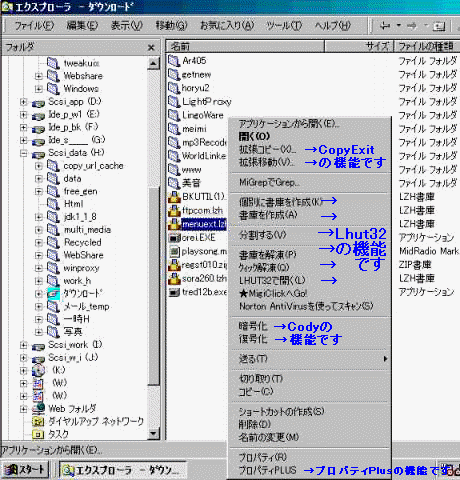Choose Norton AntiVirus scan in context menu
Viewport: 460px width, 480px height.
pyautogui.click(x=309, y=306)
